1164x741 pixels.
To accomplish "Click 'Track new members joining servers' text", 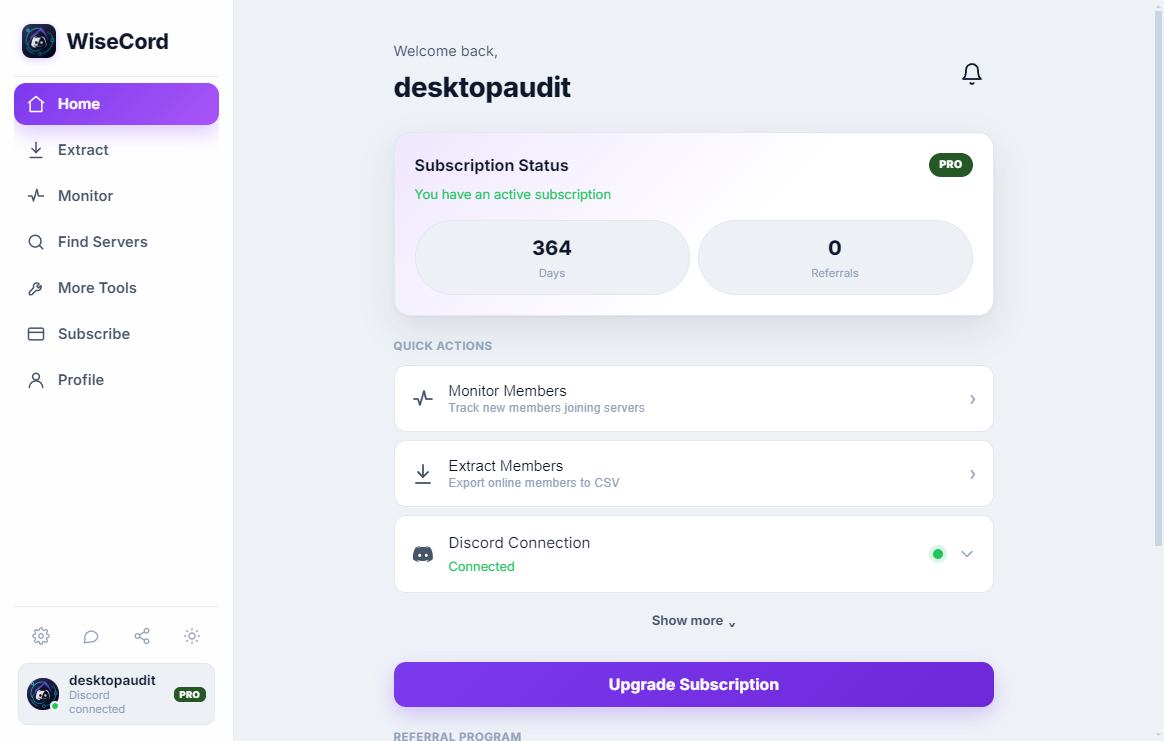I will [546, 408].
